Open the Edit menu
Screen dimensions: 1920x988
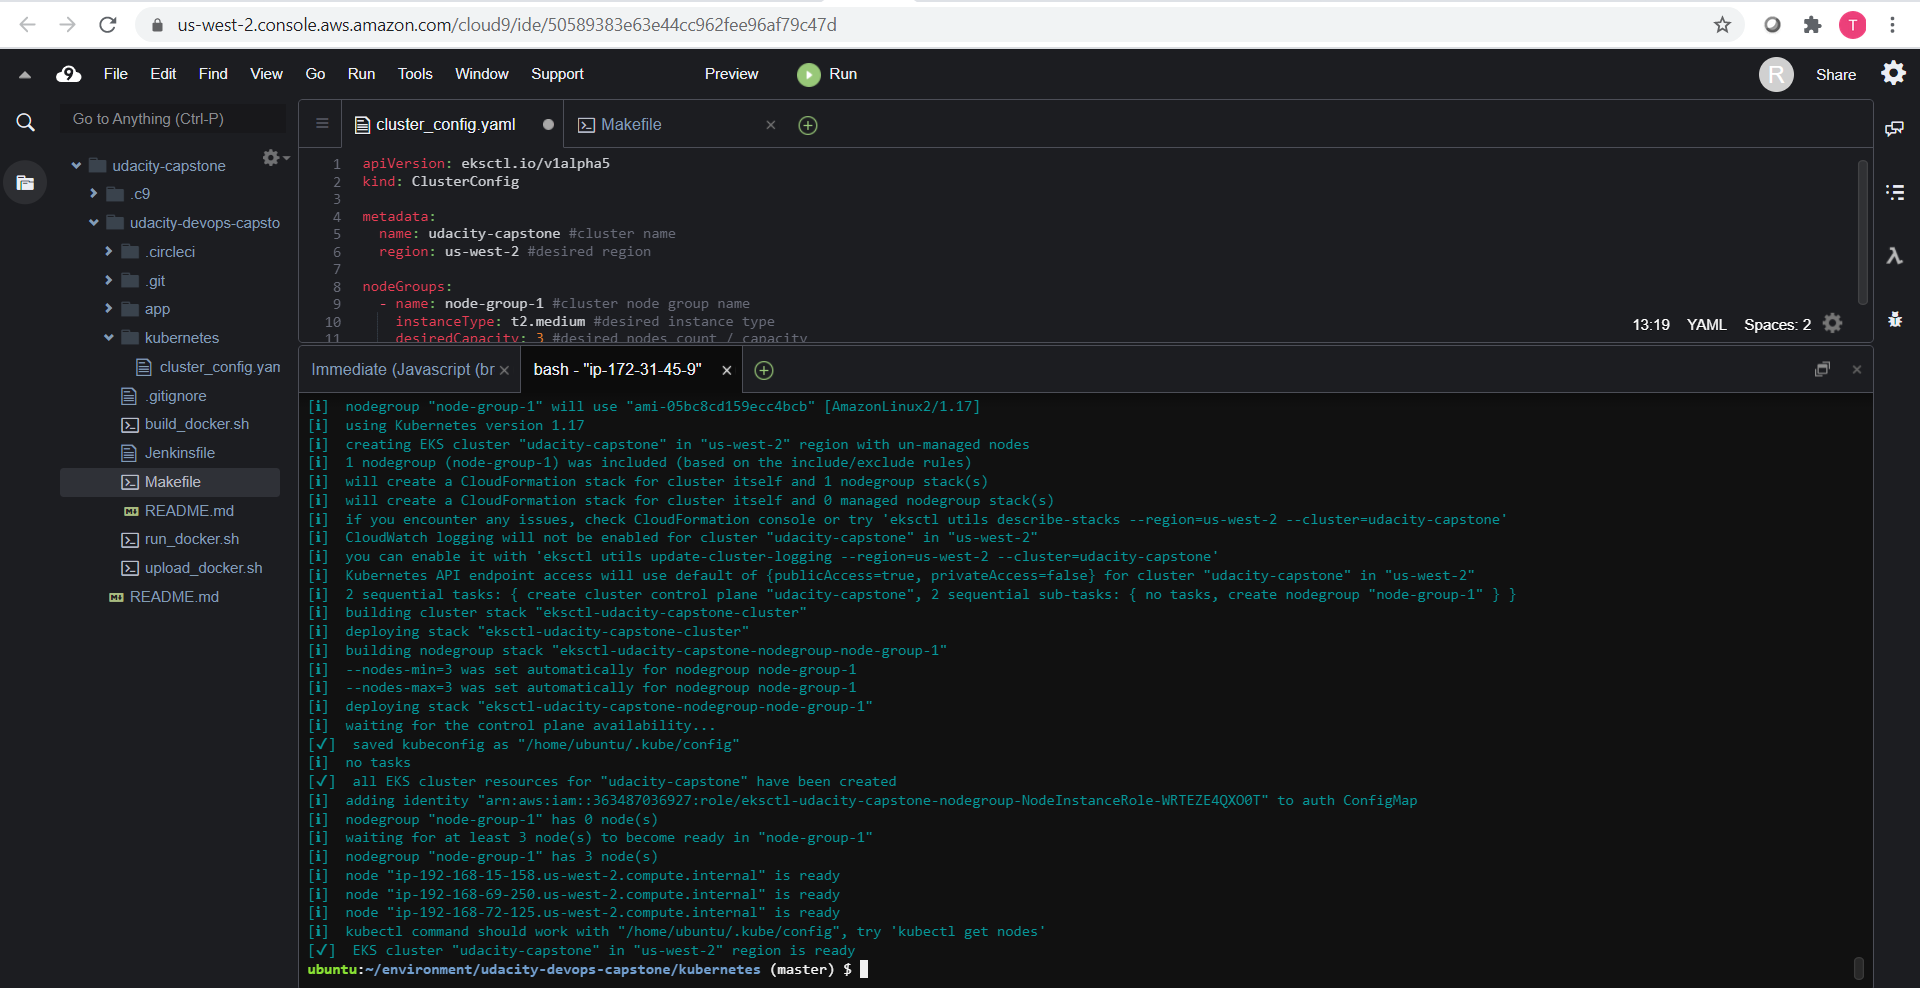pyautogui.click(x=163, y=74)
